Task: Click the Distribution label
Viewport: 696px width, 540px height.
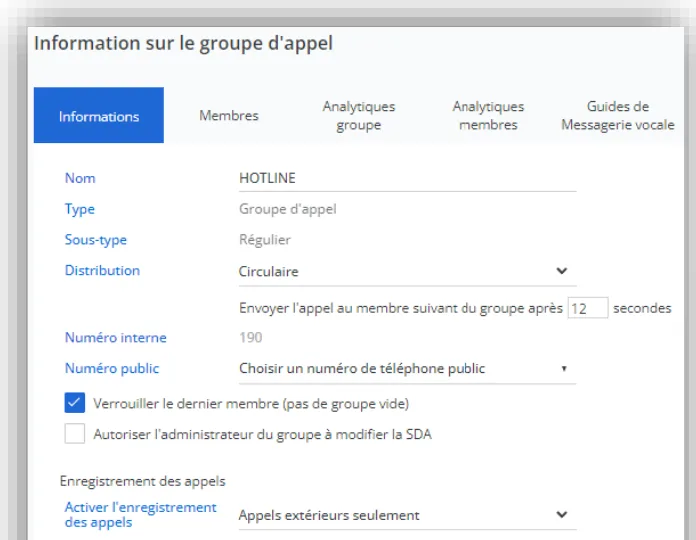Action: coord(102,270)
